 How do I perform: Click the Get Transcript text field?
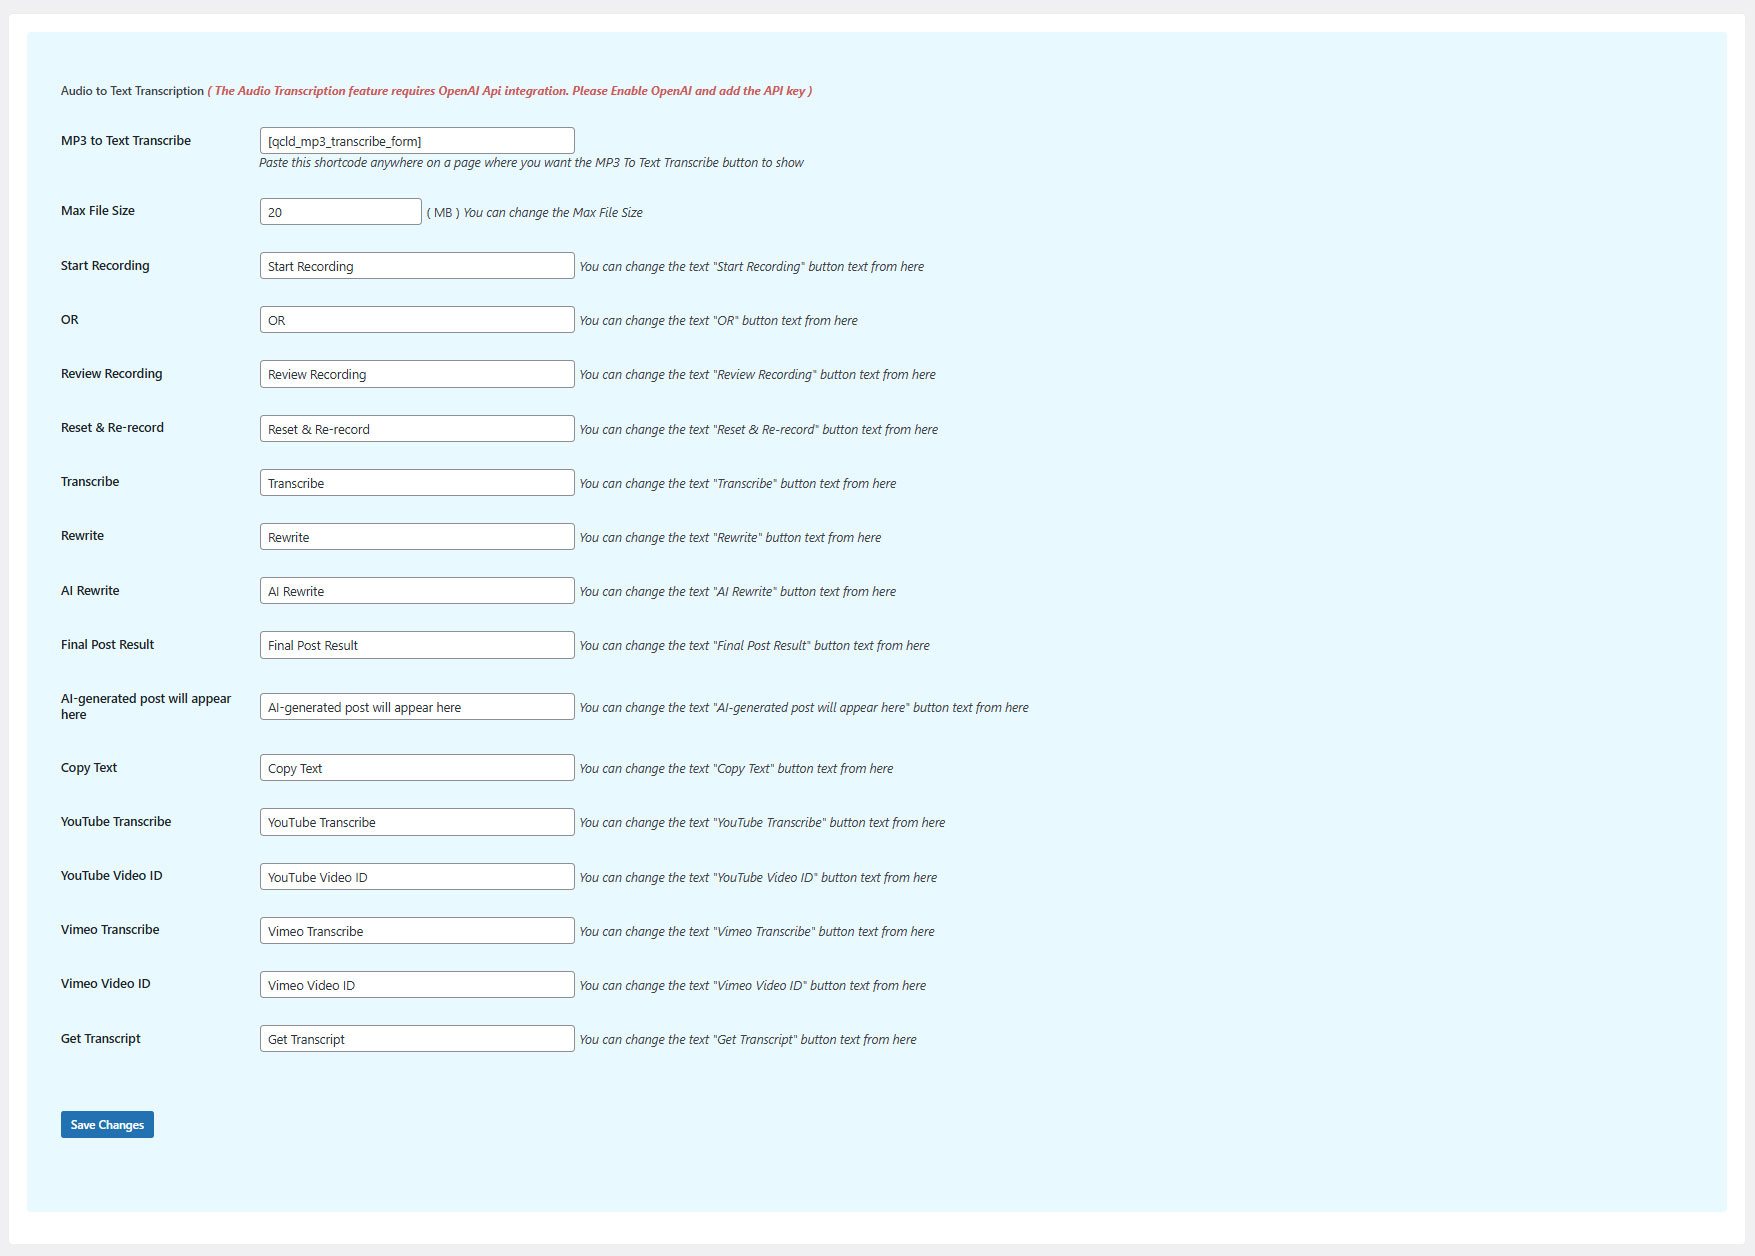(416, 1039)
